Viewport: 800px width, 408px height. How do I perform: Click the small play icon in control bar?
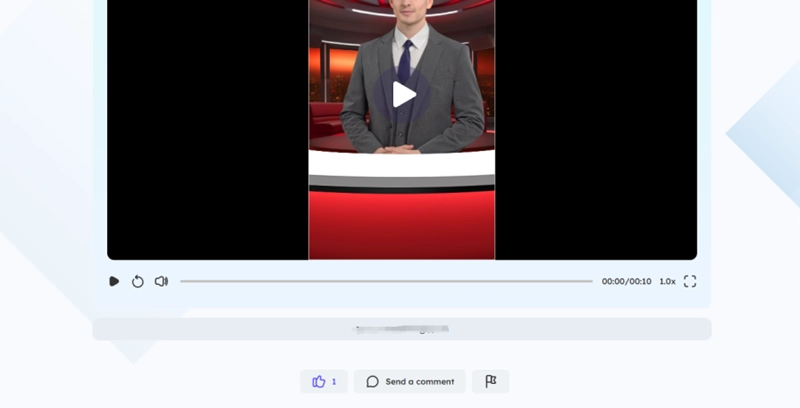coord(114,282)
